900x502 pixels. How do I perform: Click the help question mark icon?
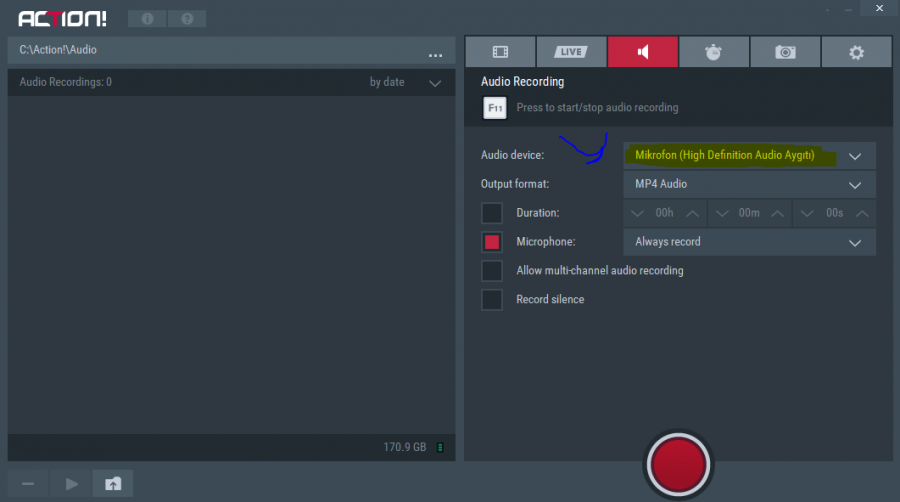pyautogui.click(x=187, y=19)
